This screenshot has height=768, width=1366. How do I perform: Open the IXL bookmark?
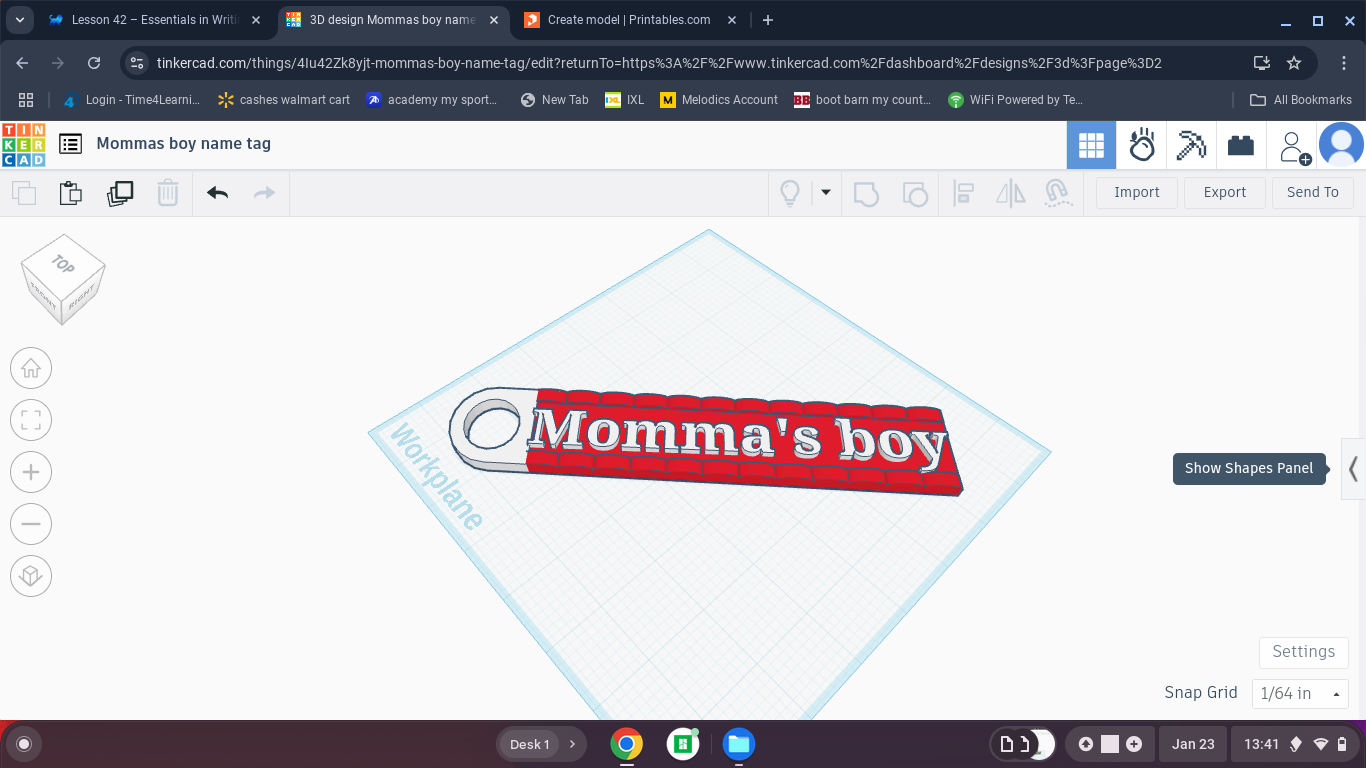pos(625,100)
